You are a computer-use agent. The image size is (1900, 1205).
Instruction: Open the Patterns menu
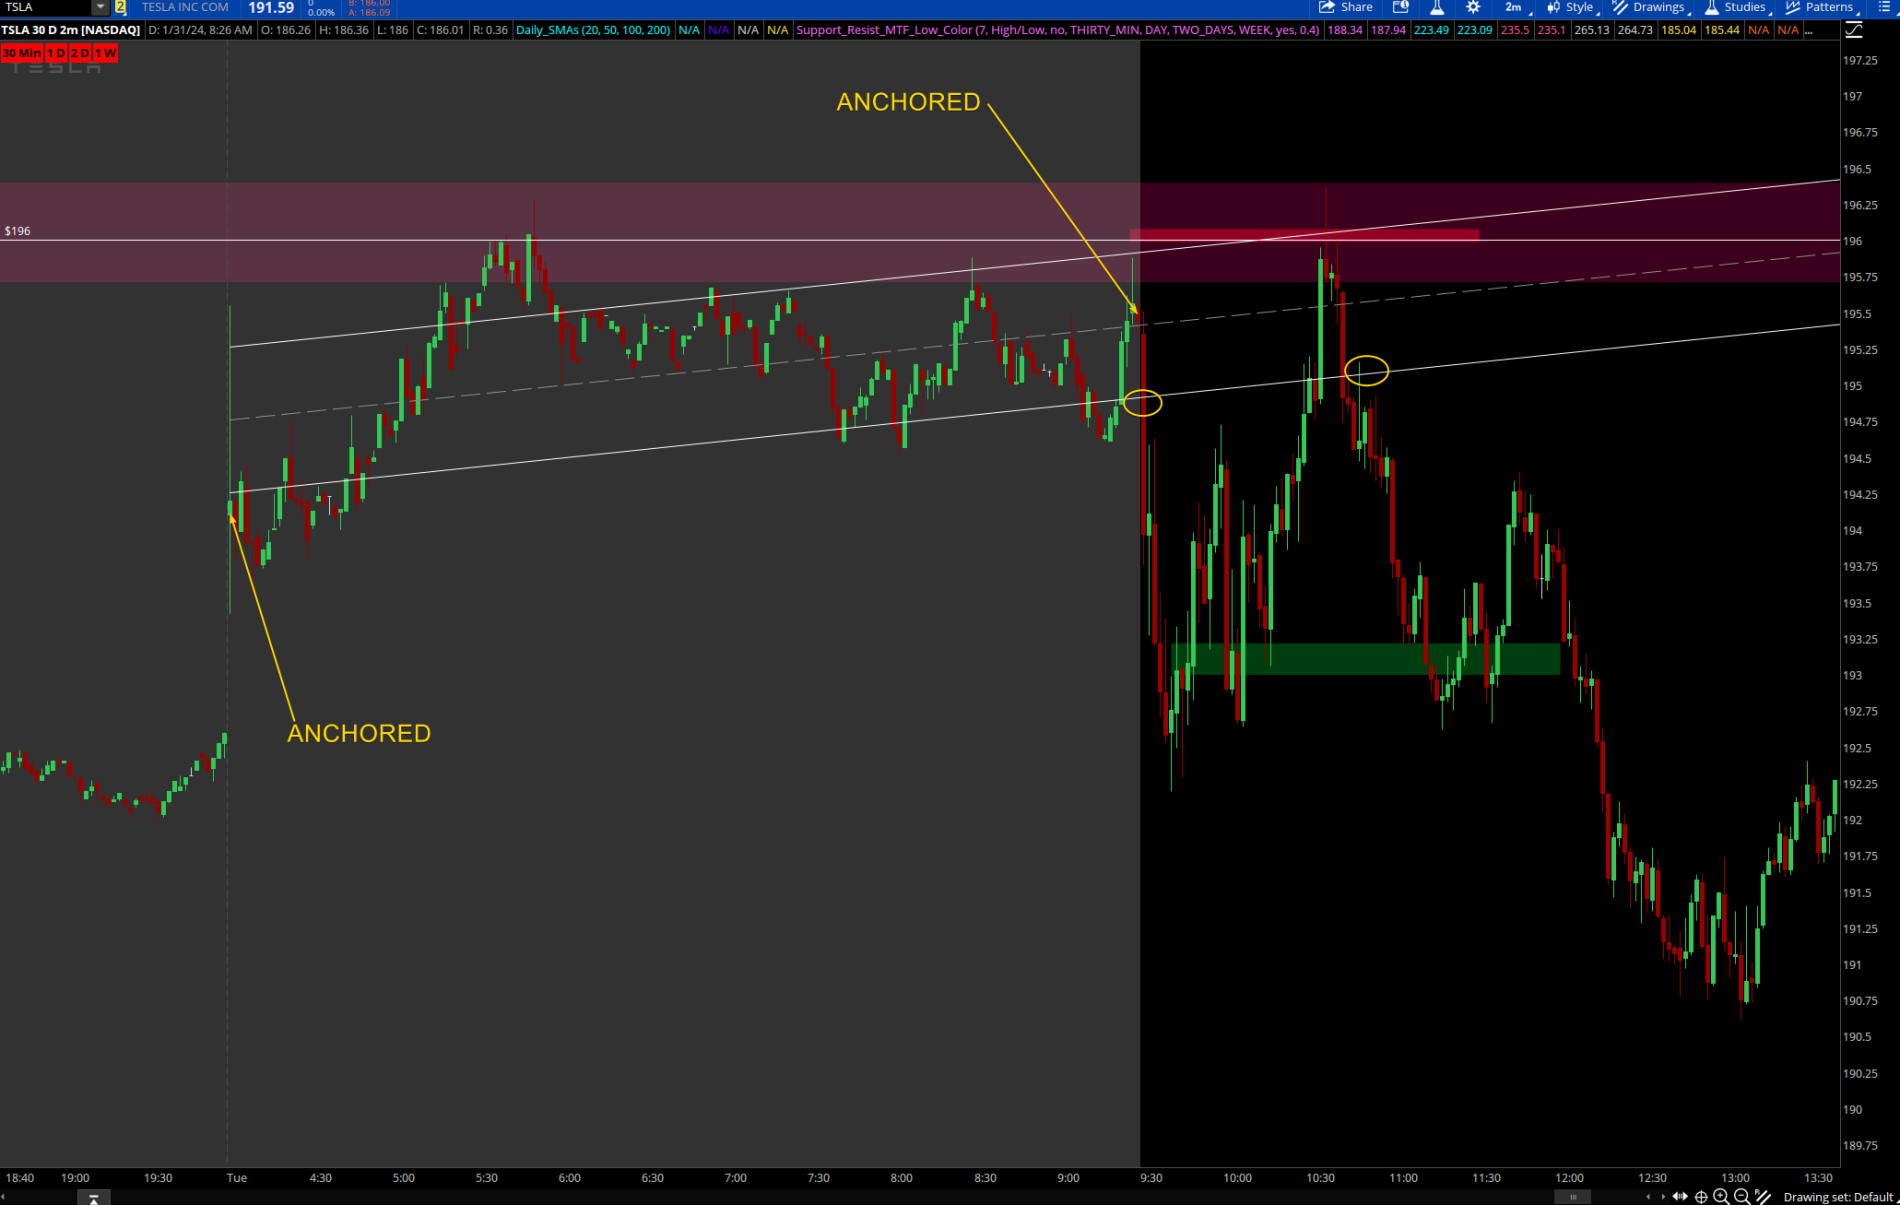(x=1820, y=7)
